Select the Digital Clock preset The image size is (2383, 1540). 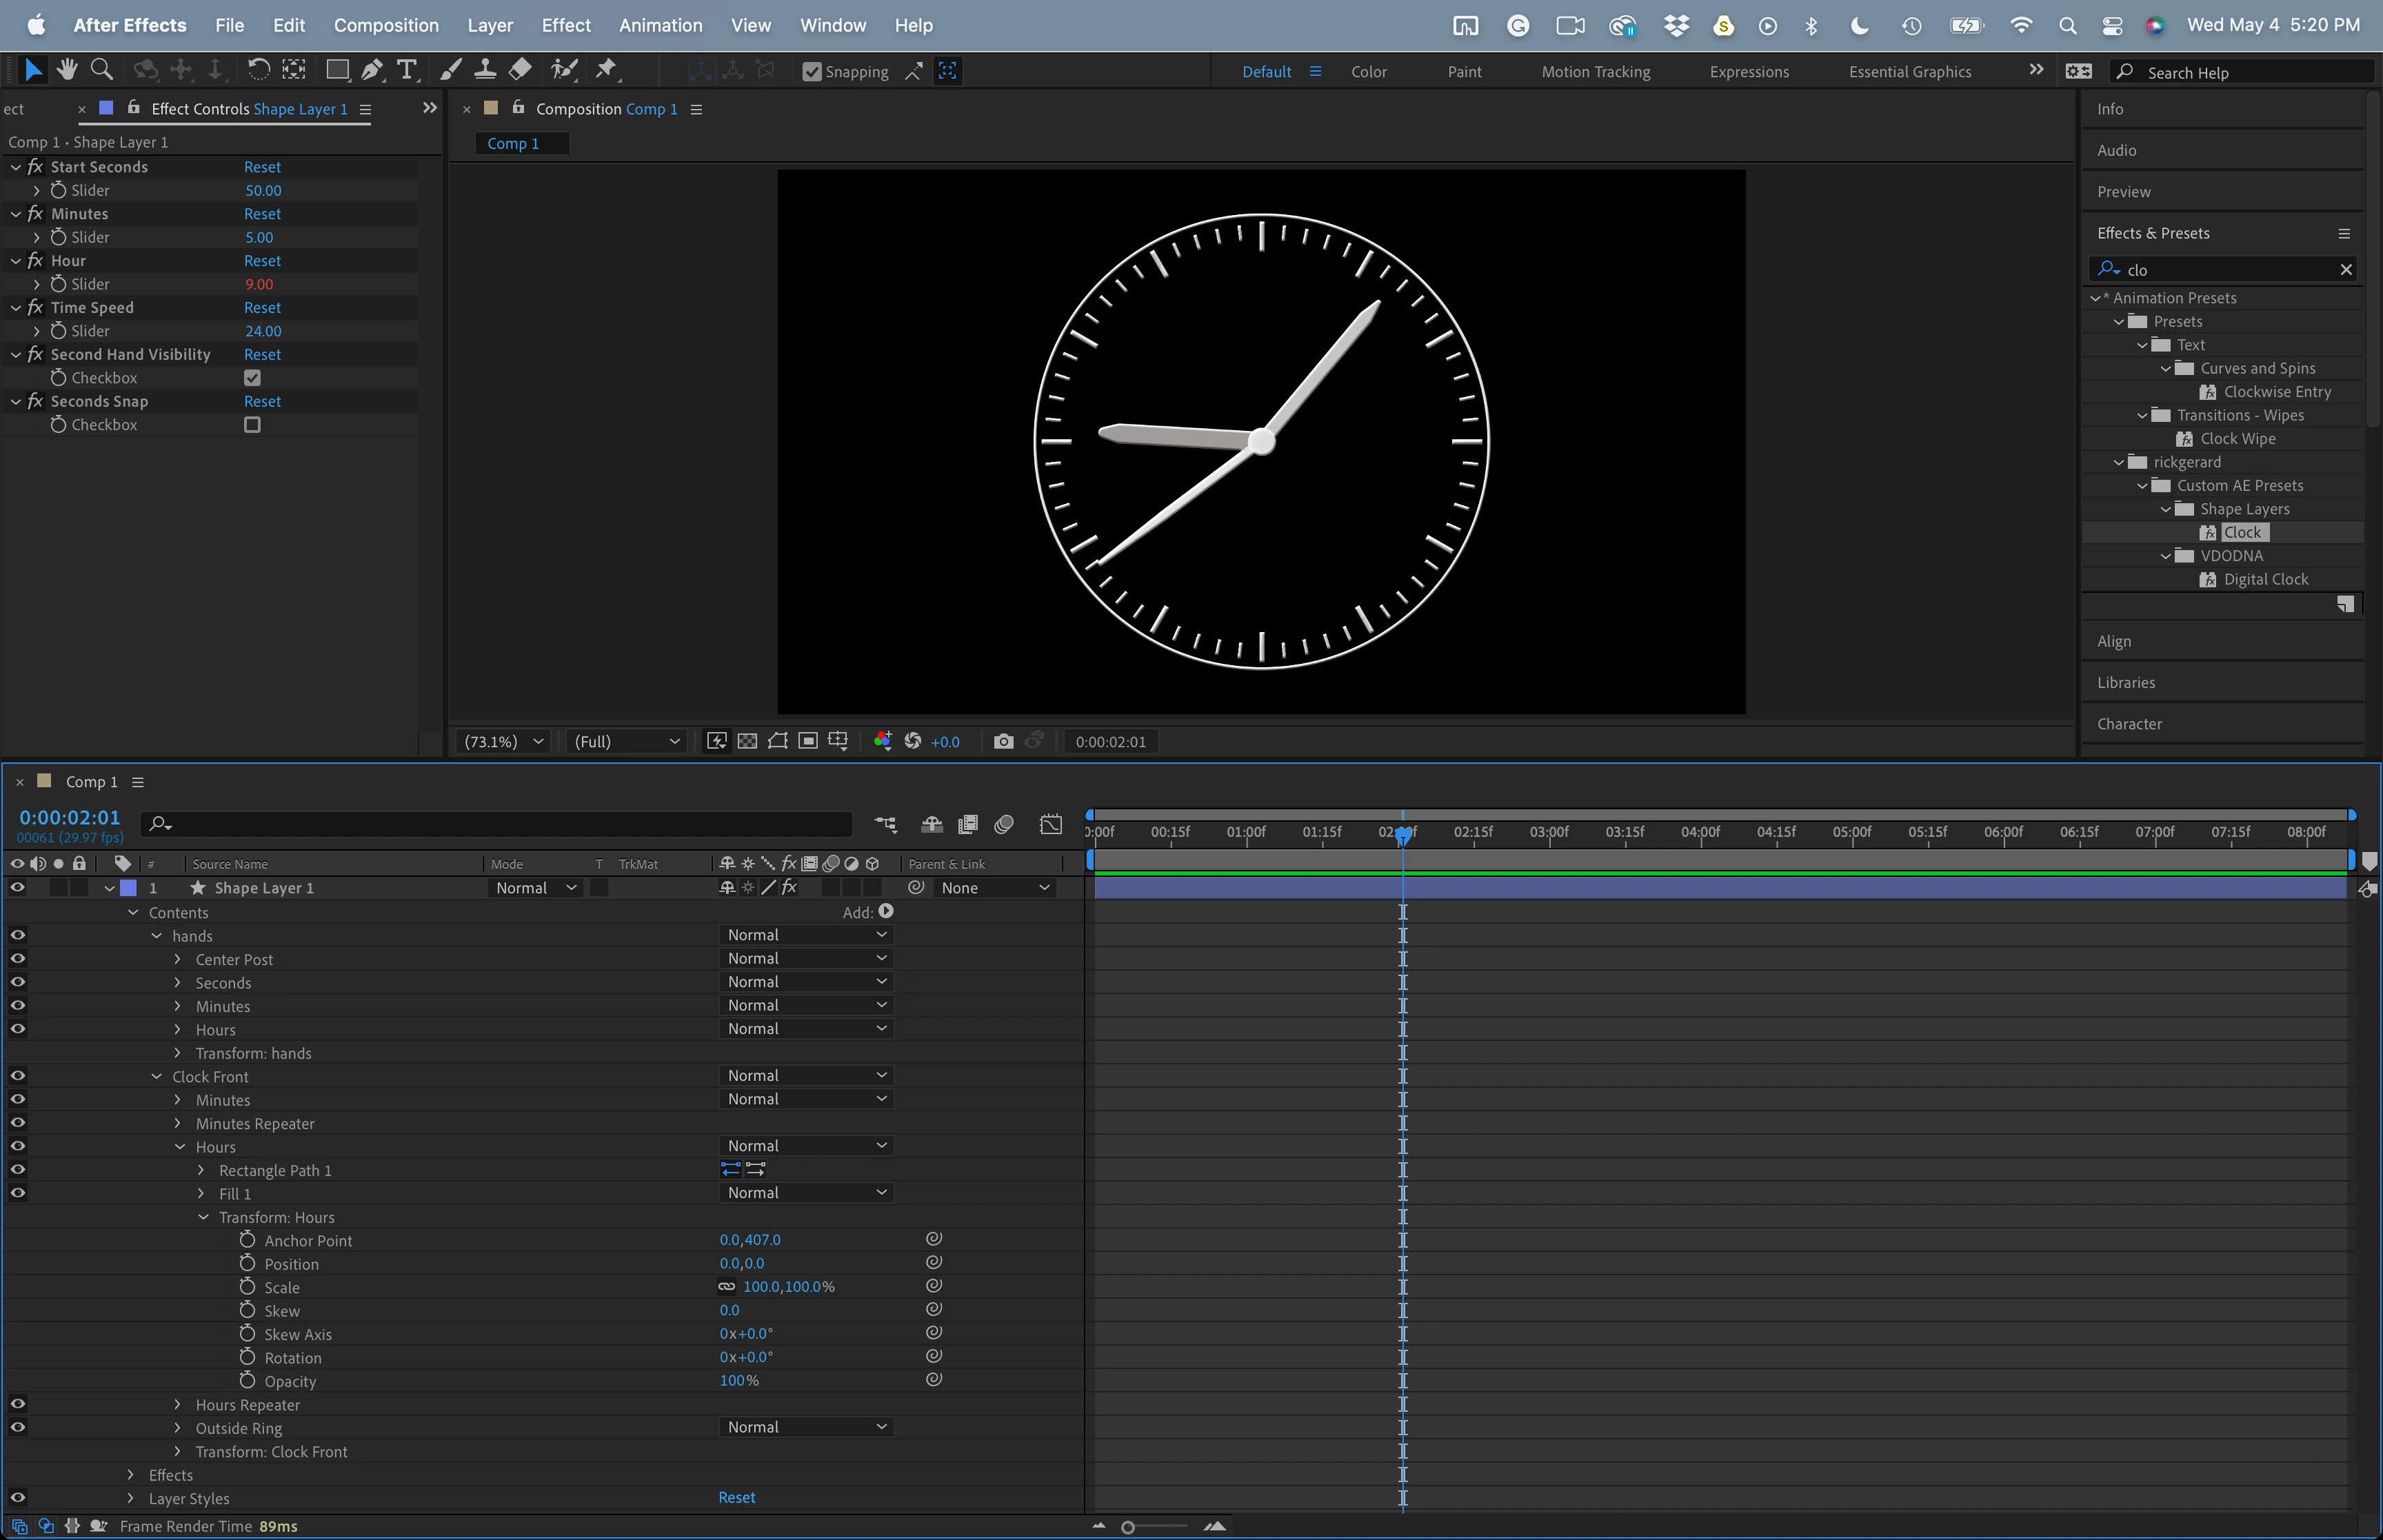point(2265,580)
